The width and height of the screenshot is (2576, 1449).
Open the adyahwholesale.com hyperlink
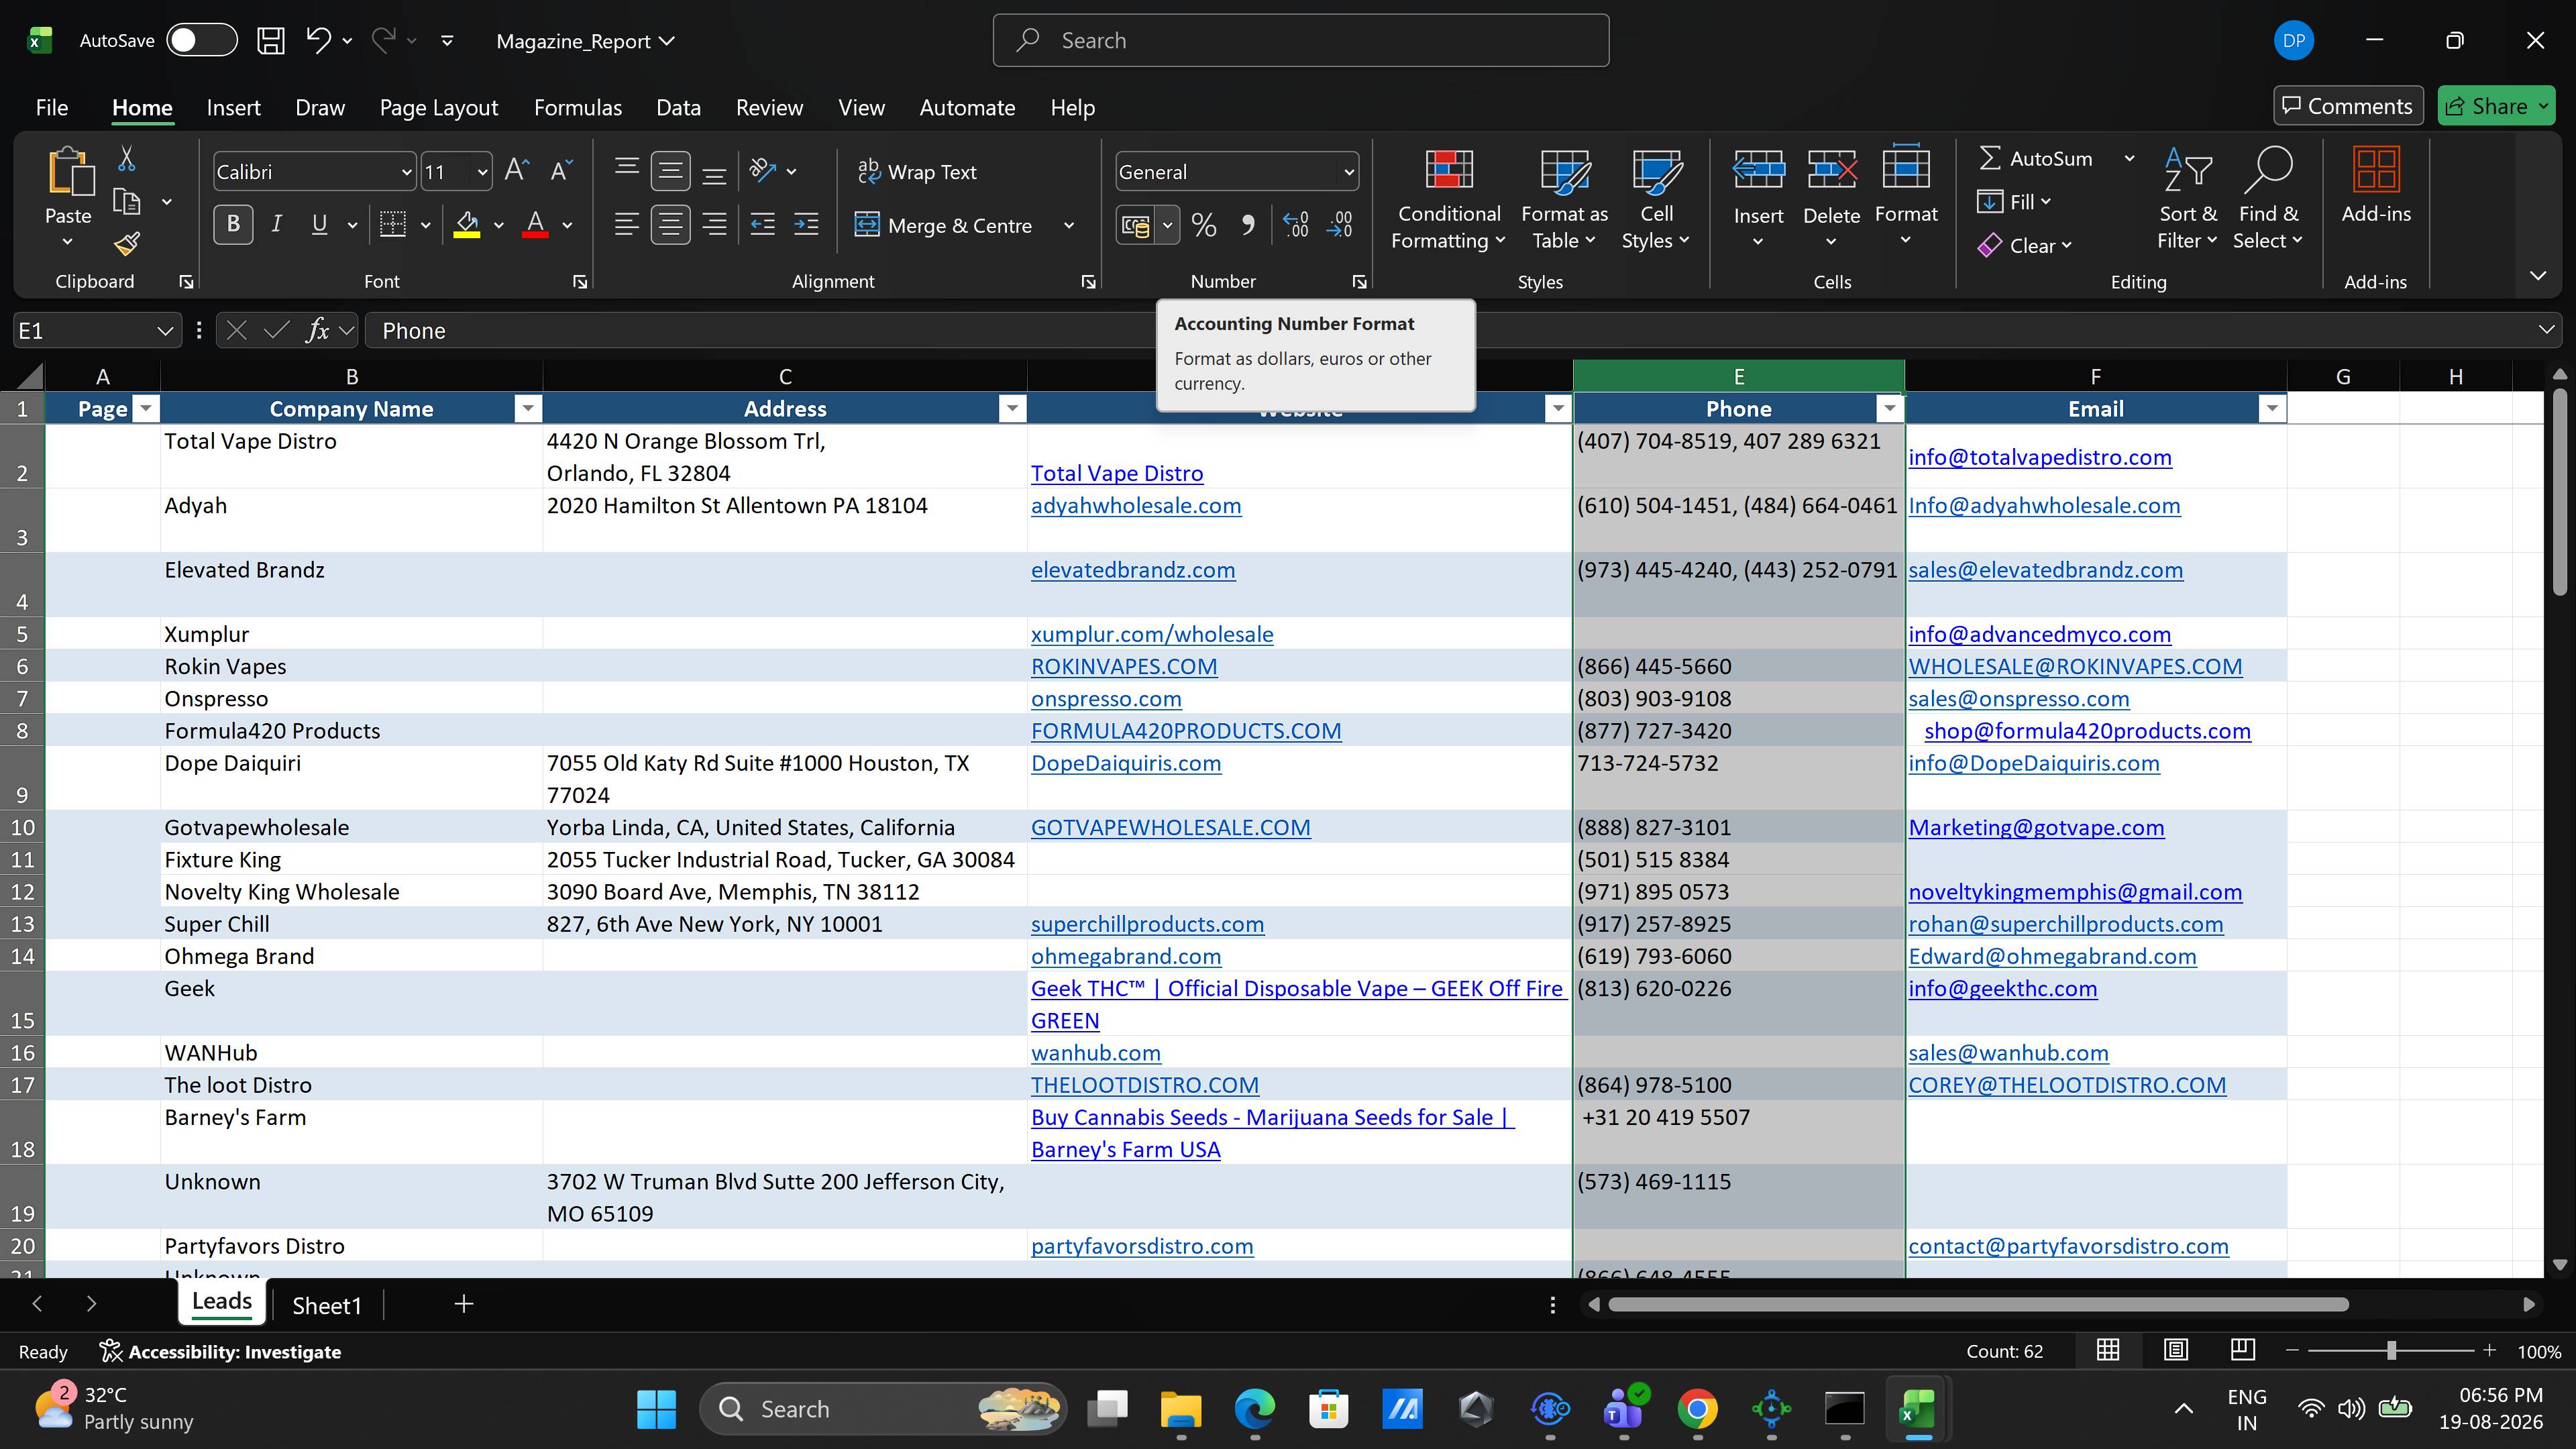[1136, 506]
